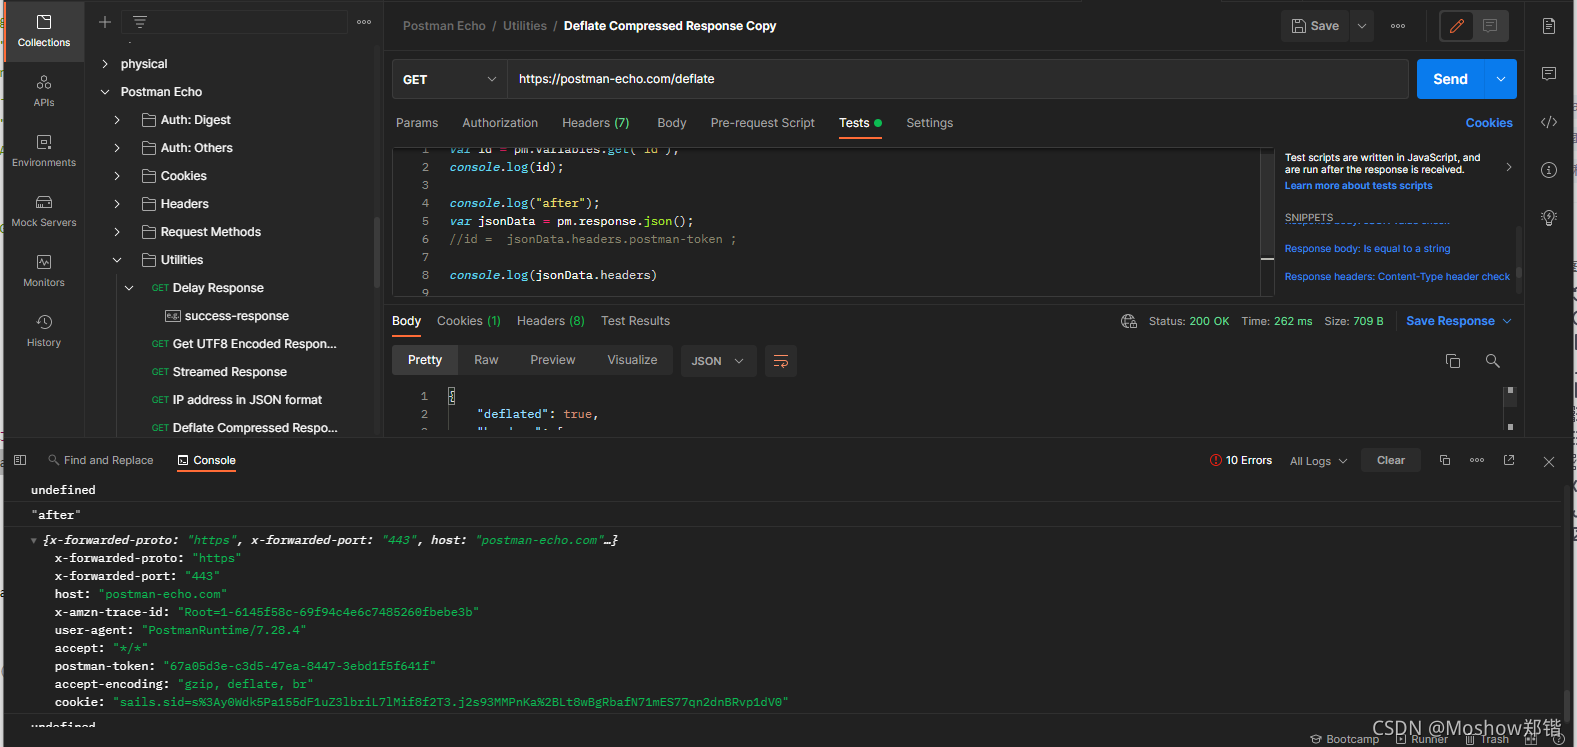The height and width of the screenshot is (747, 1577).
Task: Open the Send button dropdown arrow
Action: (1501, 79)
